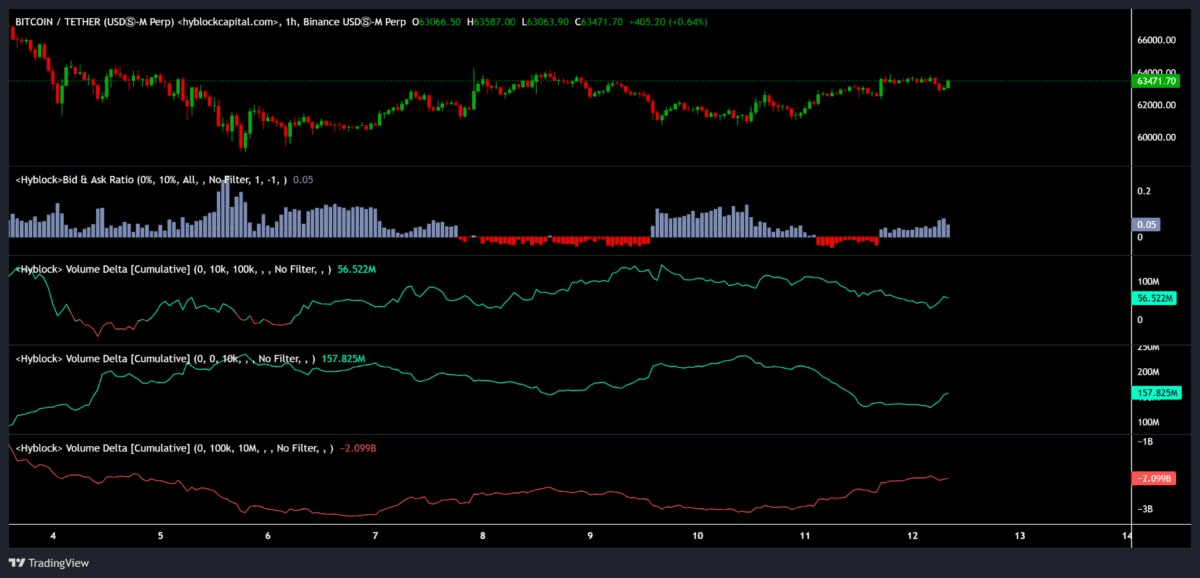
Task: Click the 250M label on volume delta axis
Action: coord(1148,348)
